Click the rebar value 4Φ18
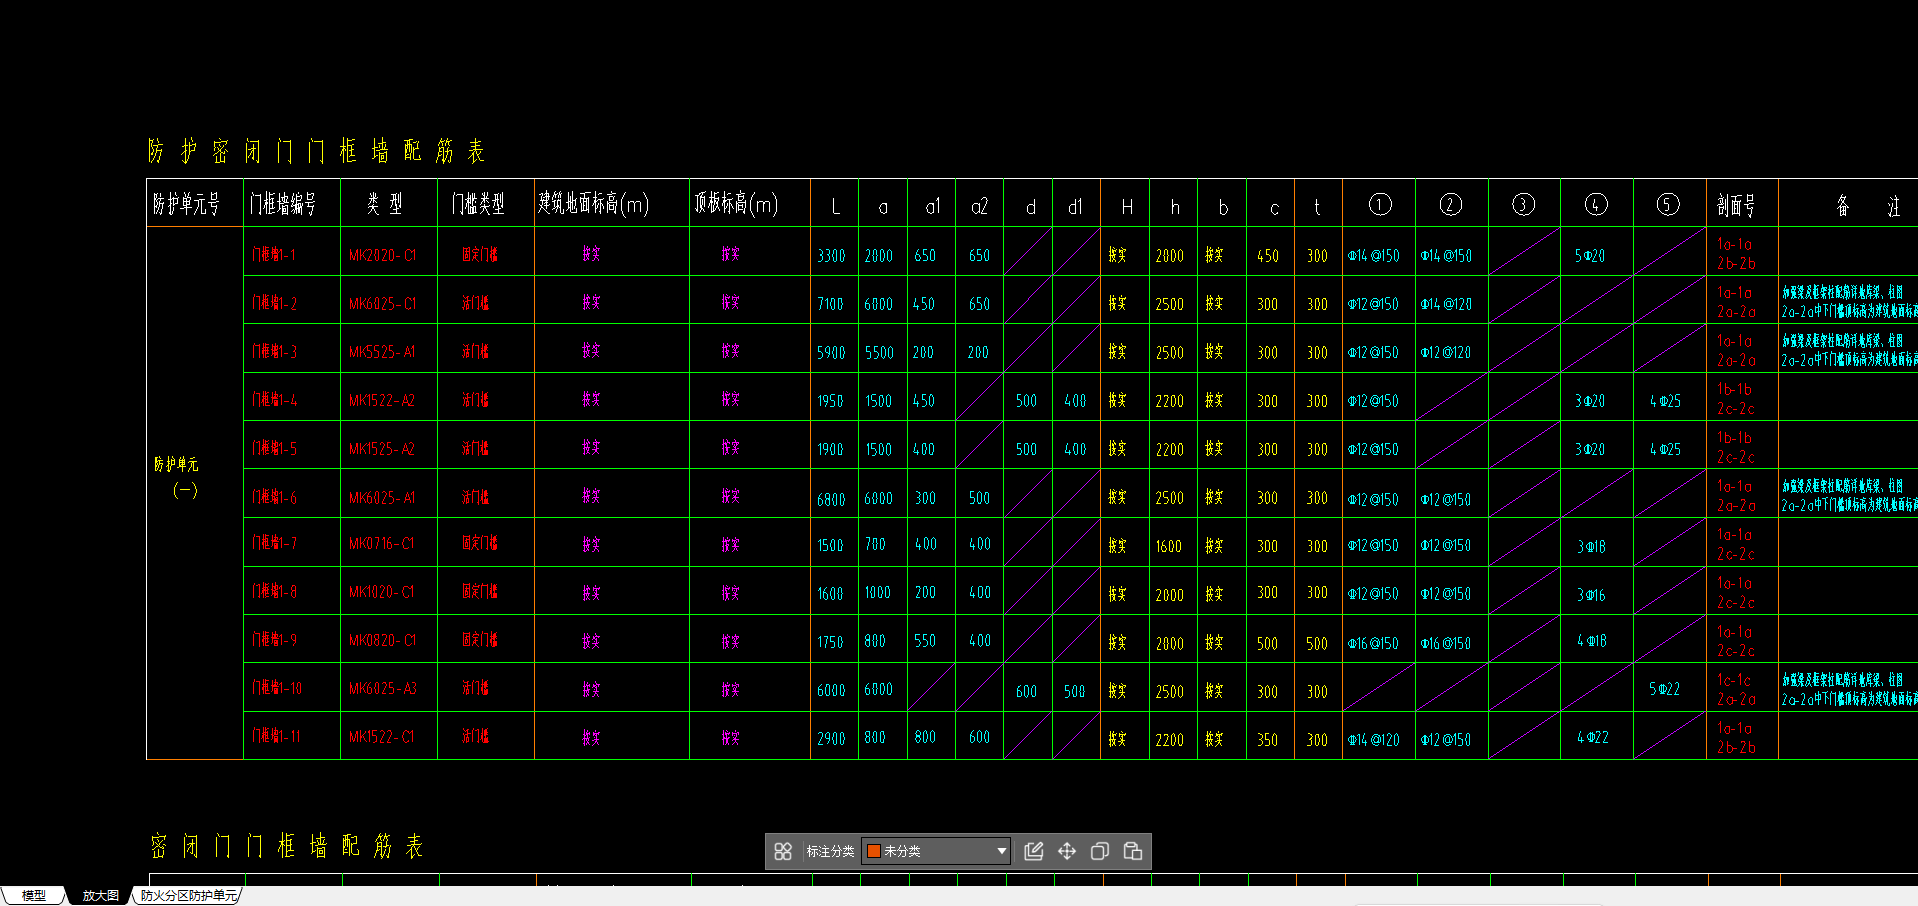This screenshot has width=1918, height=906. click(1592, 640)
